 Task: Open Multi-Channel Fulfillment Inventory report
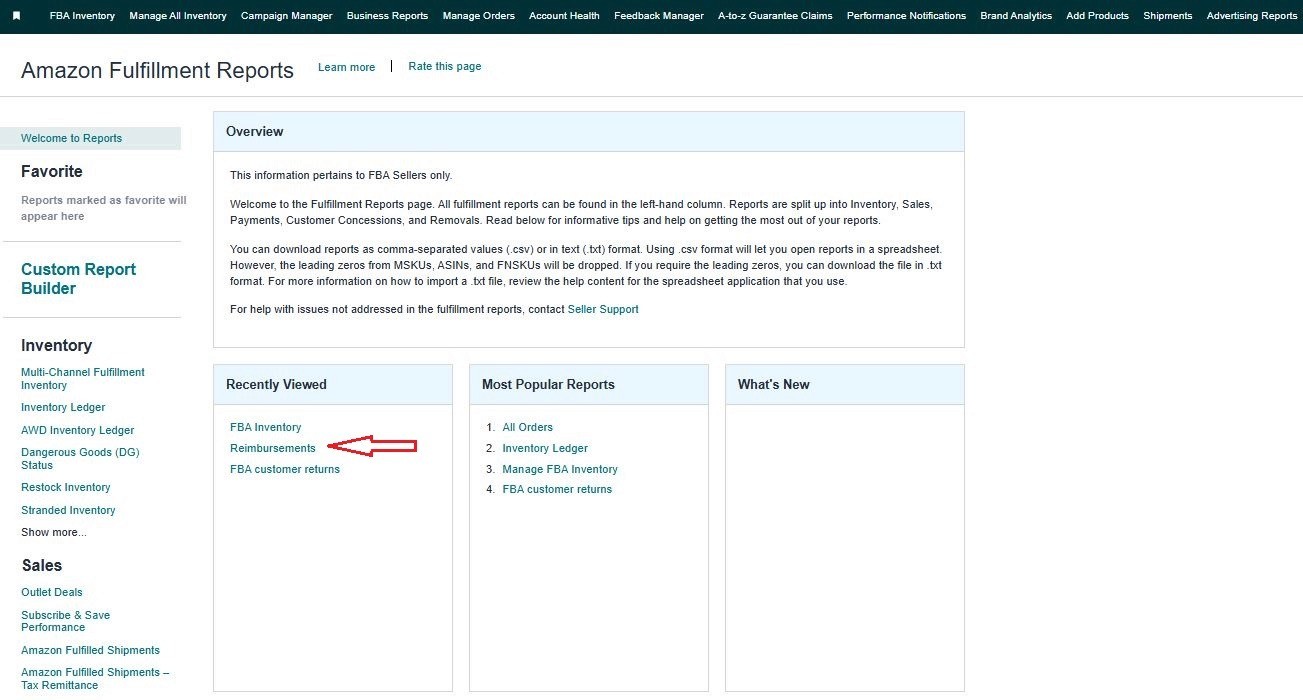point(83,378)
